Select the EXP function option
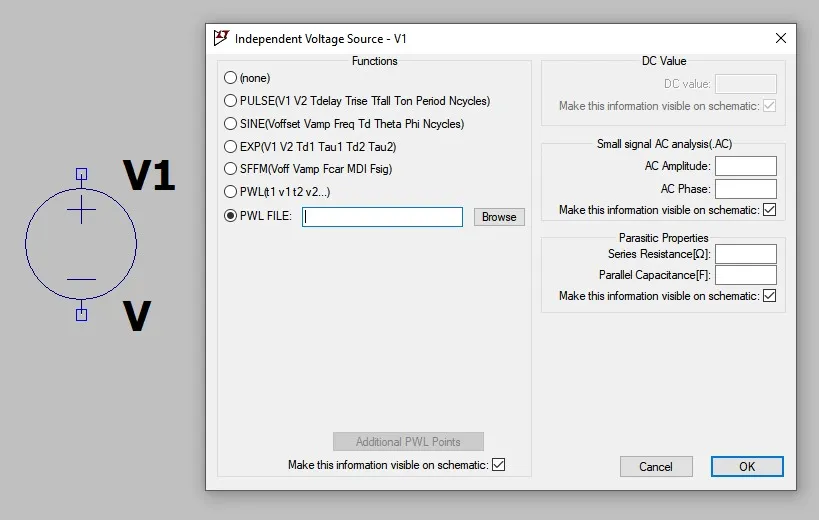Image resolution: width=819 pixels, height=520 pixels. (231, 147)
